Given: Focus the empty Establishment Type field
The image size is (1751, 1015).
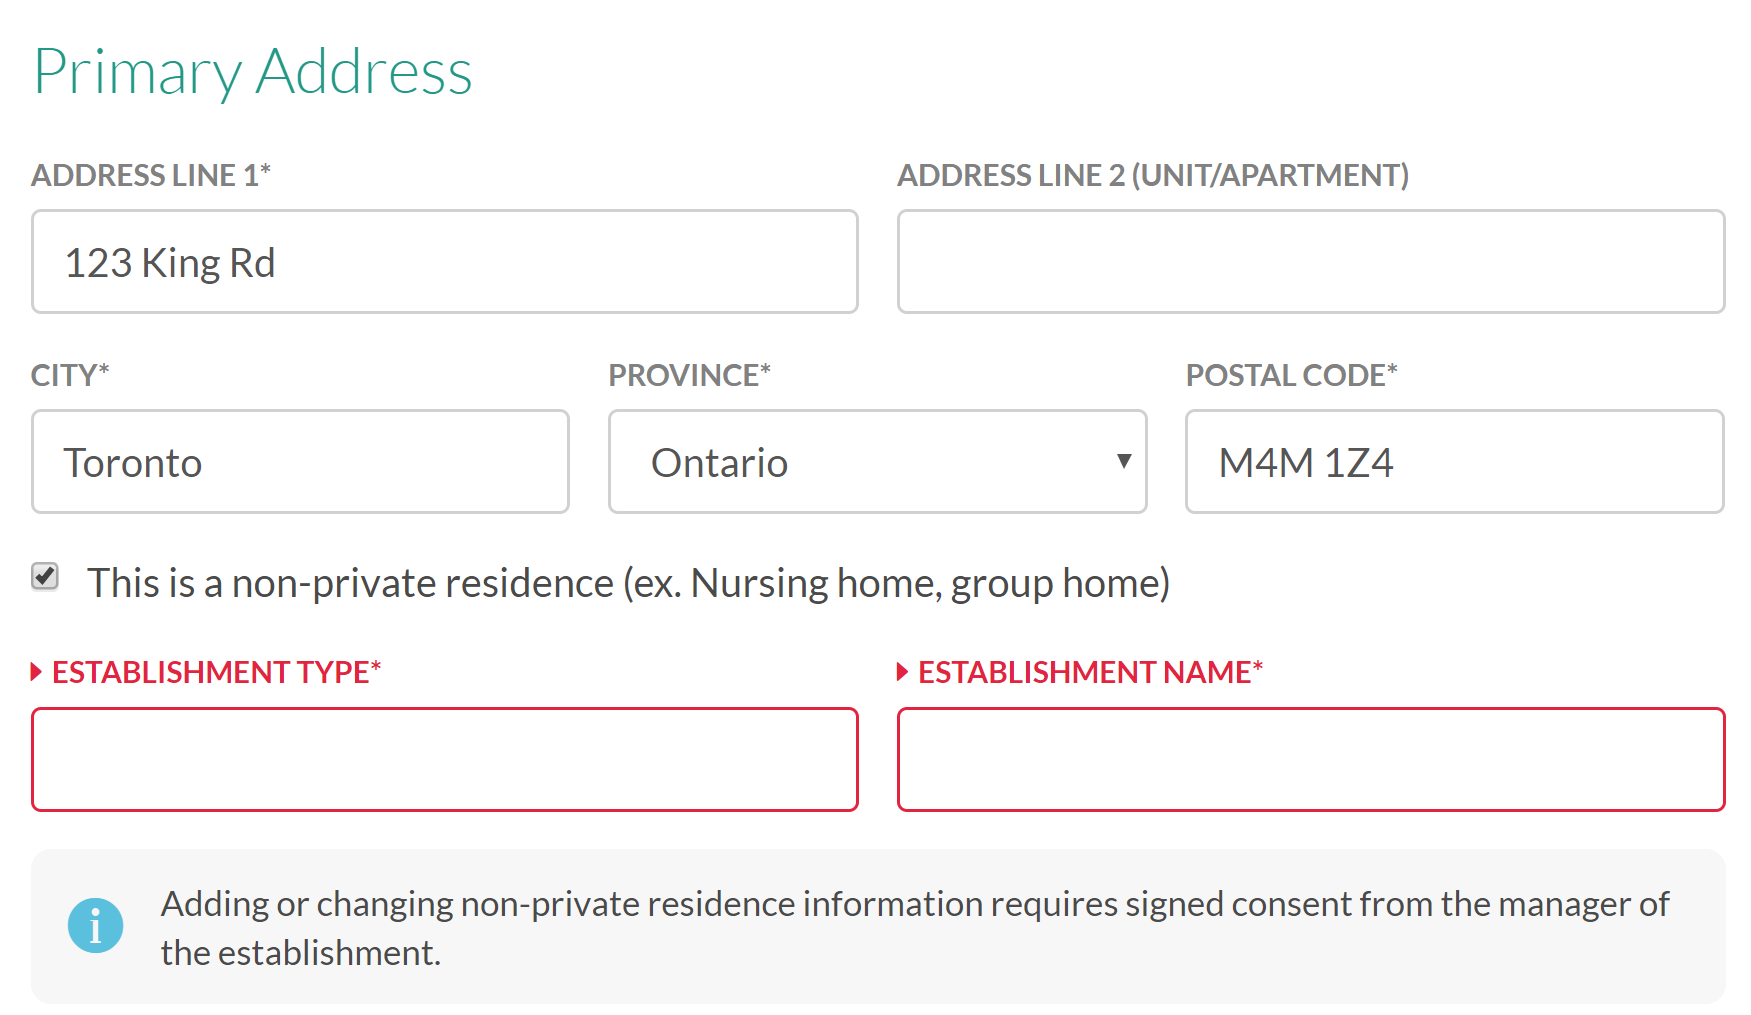Looking at the screenshot, I should click(445, 760).
